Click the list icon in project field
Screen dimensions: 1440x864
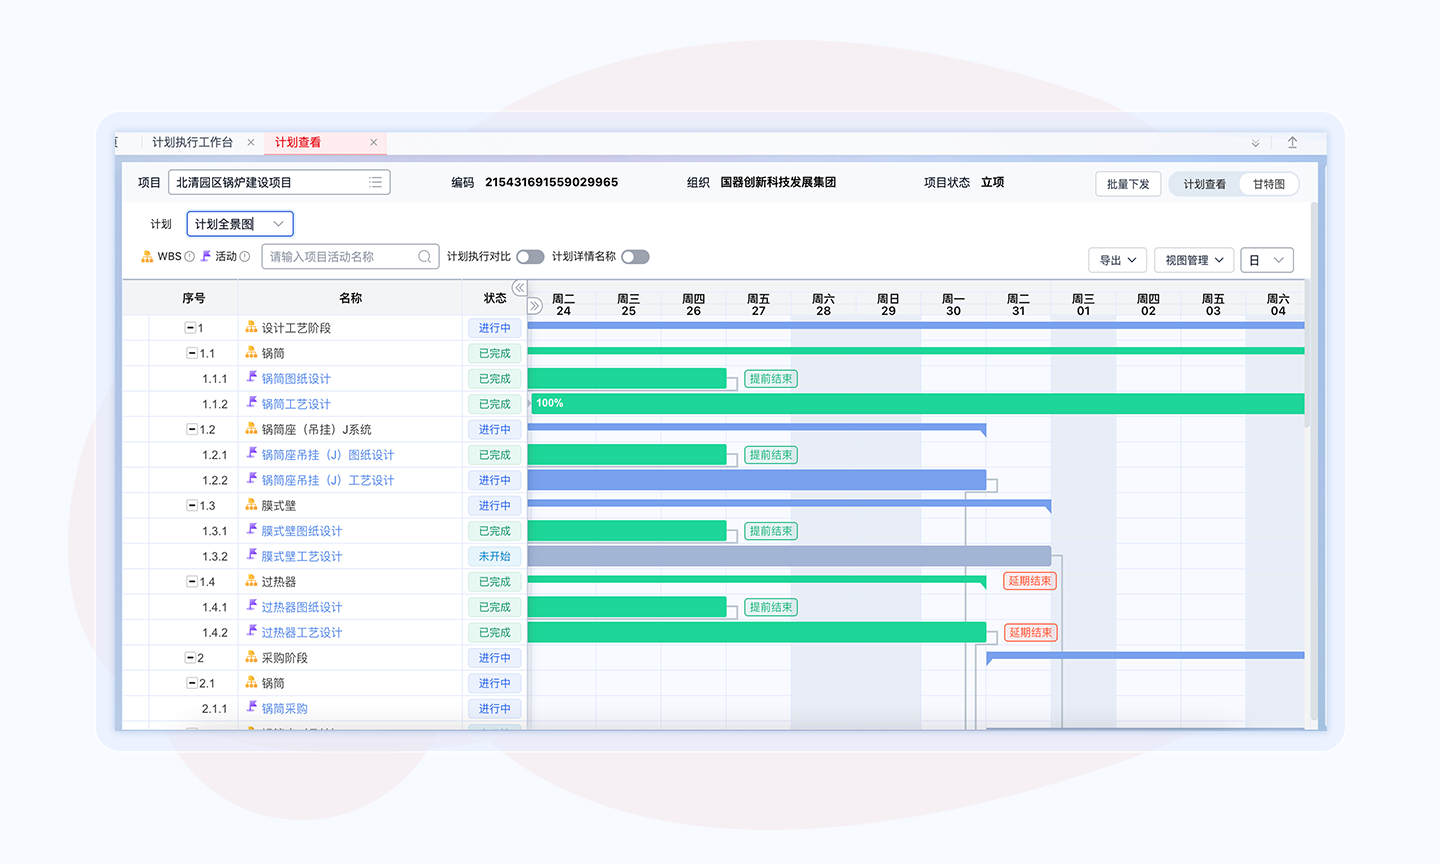click(x=375, y=182)
